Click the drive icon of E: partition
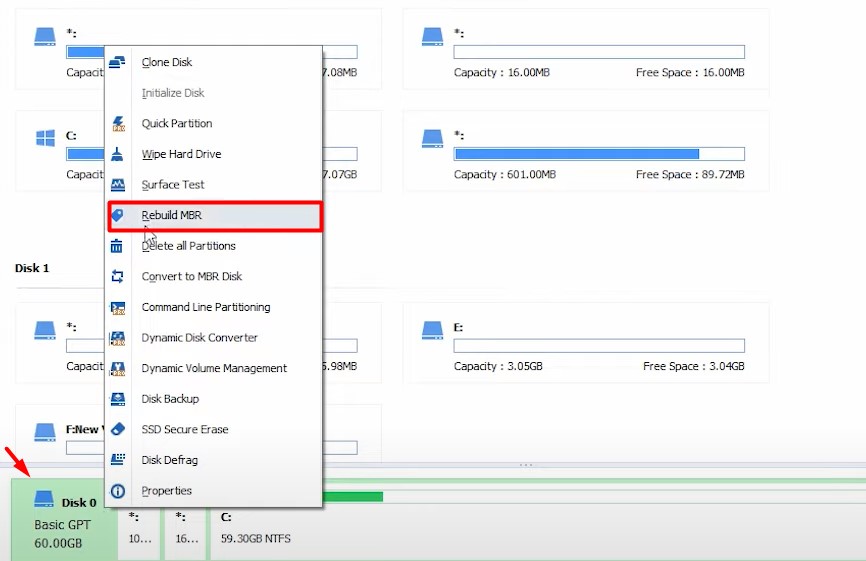The image size is (866, 561). pos(432,330)
